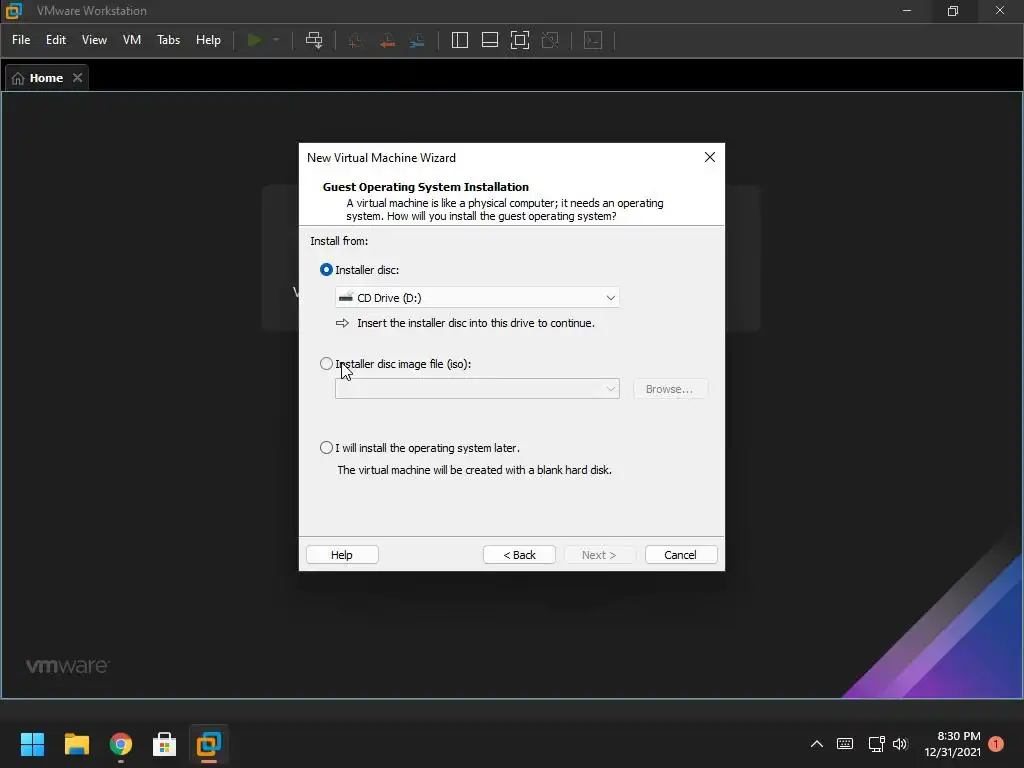Choose I will install the operating system later

pyautogui.click(x=326, y=448)
